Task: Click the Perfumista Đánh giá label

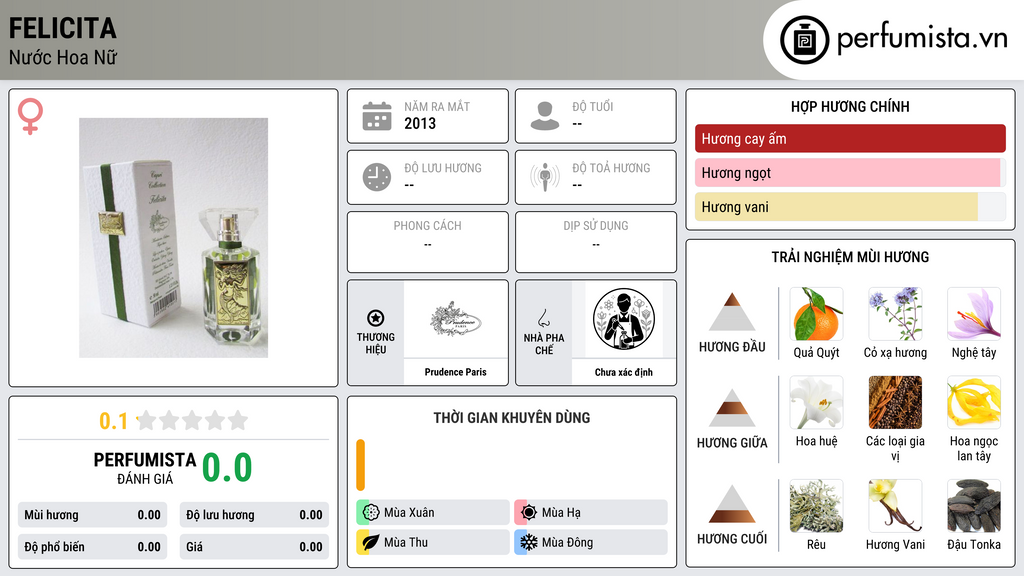Action: coord(144,468)
